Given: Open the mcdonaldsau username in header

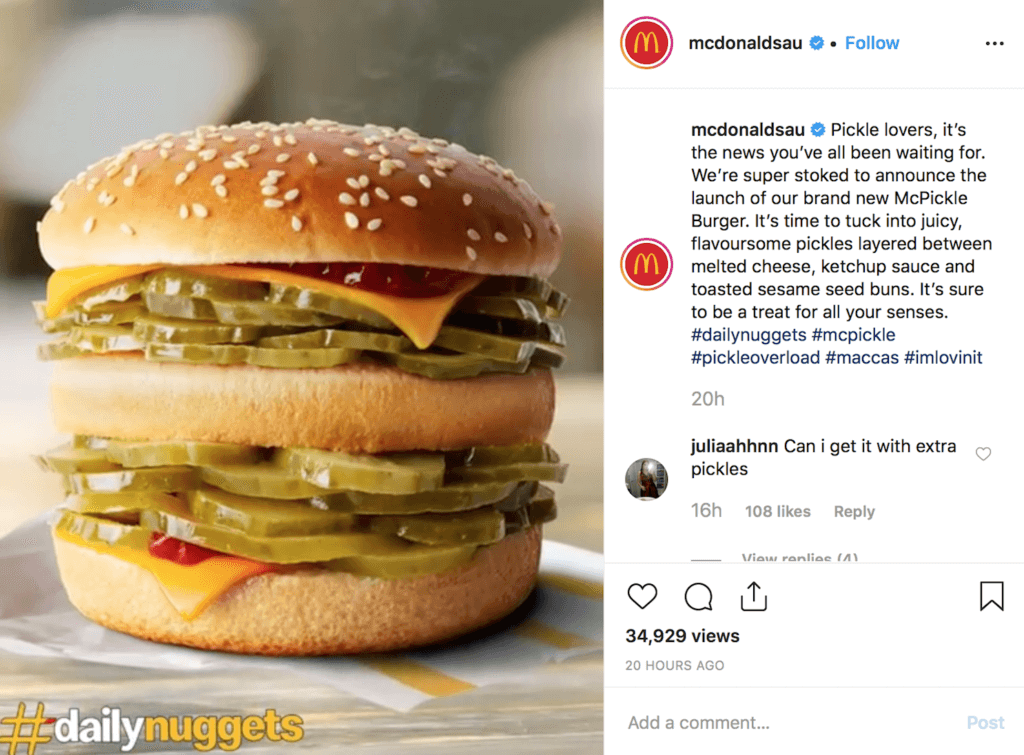Looking at the screenshot, I should click(x=745, y=43).
